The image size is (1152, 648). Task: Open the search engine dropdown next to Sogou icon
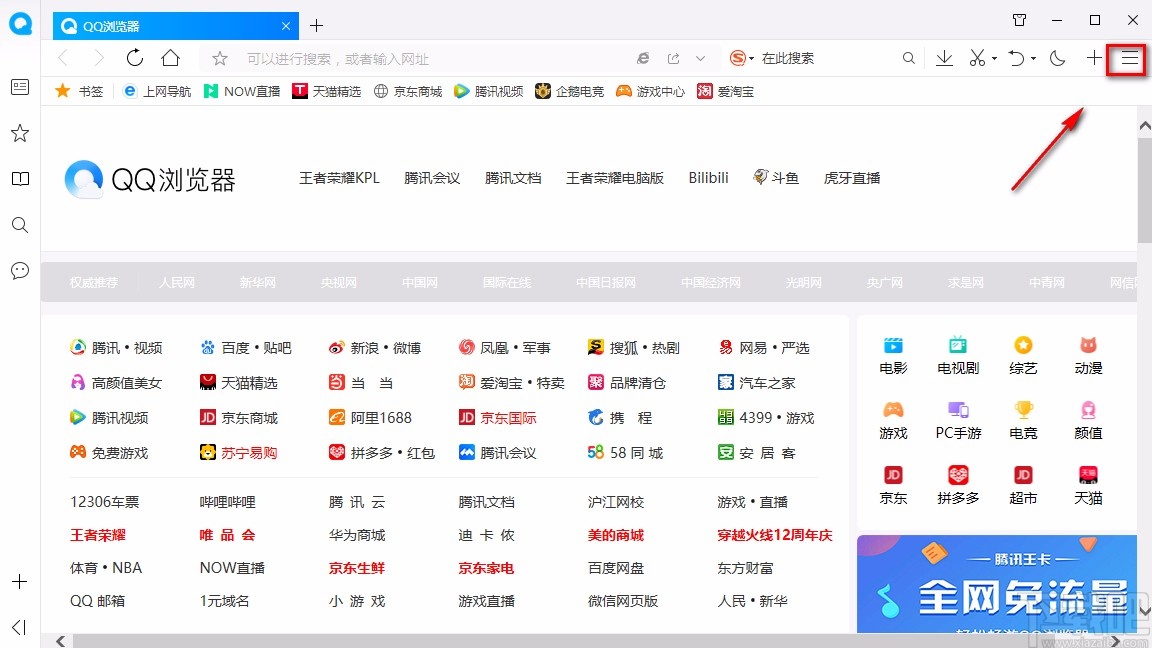click(x=752, y=58)
